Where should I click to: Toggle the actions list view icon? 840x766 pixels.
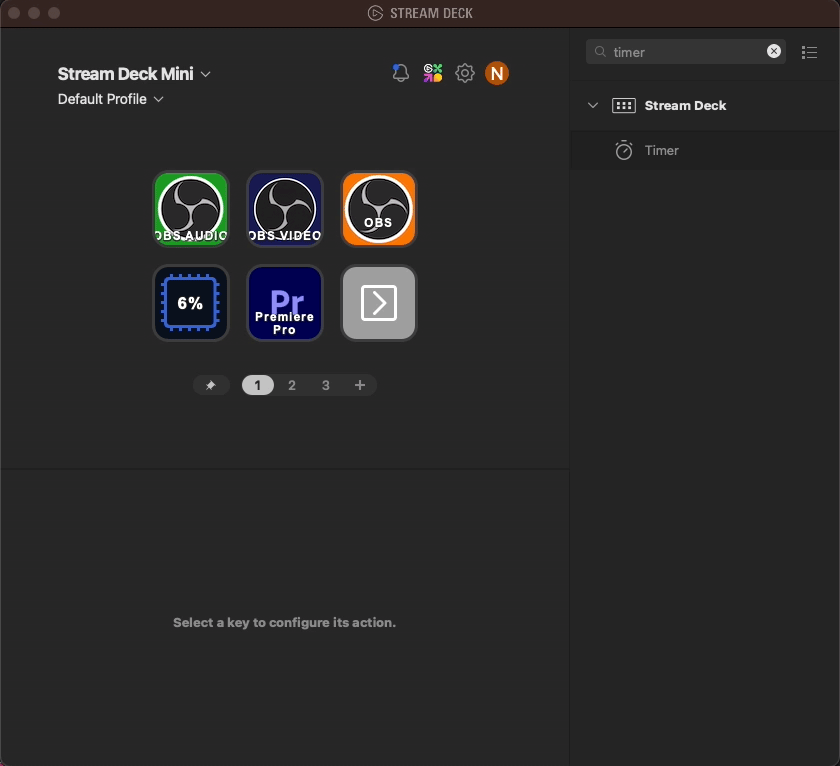809,52
